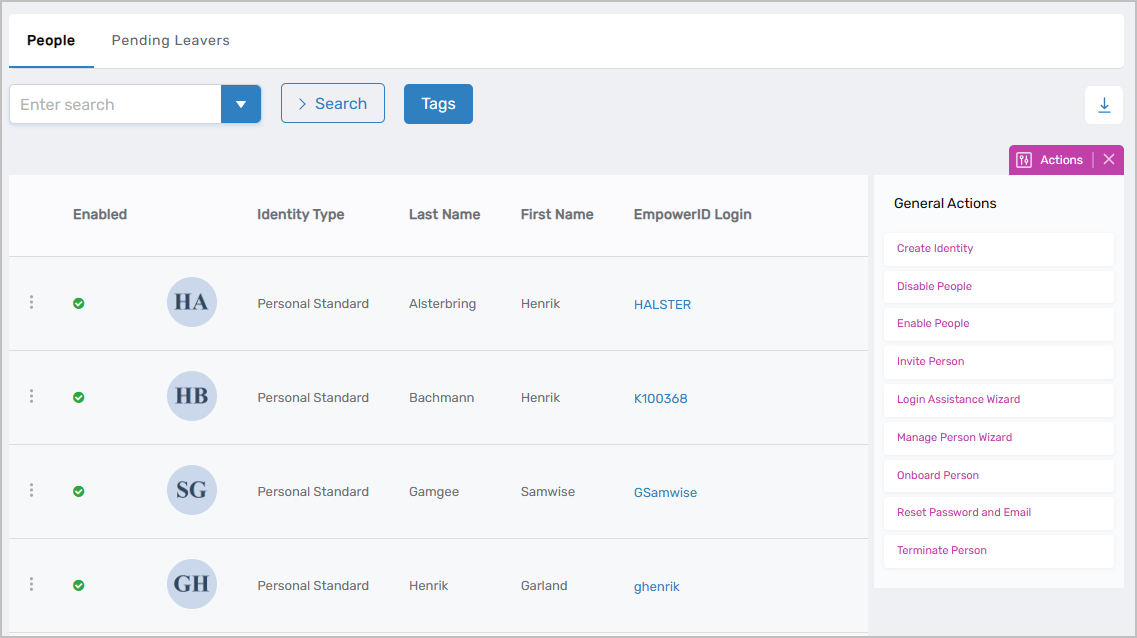Open the row options menu for Bachmann
The image size is (1137, 638).
pyautogui.click(x=31, y=396)
